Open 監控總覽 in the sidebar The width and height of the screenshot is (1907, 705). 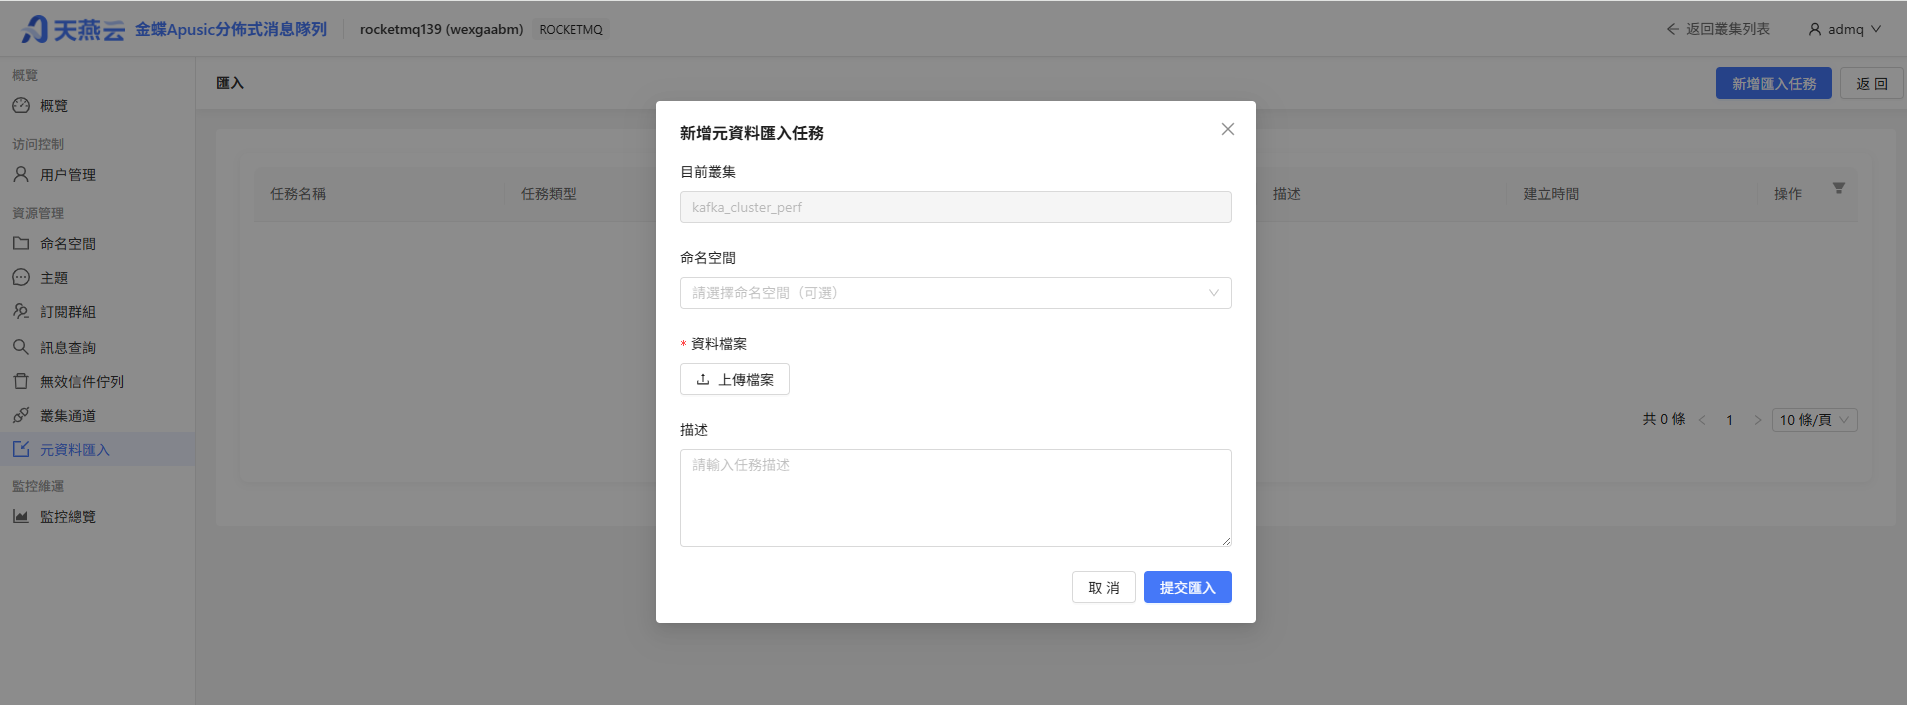[x=97, y=517]
